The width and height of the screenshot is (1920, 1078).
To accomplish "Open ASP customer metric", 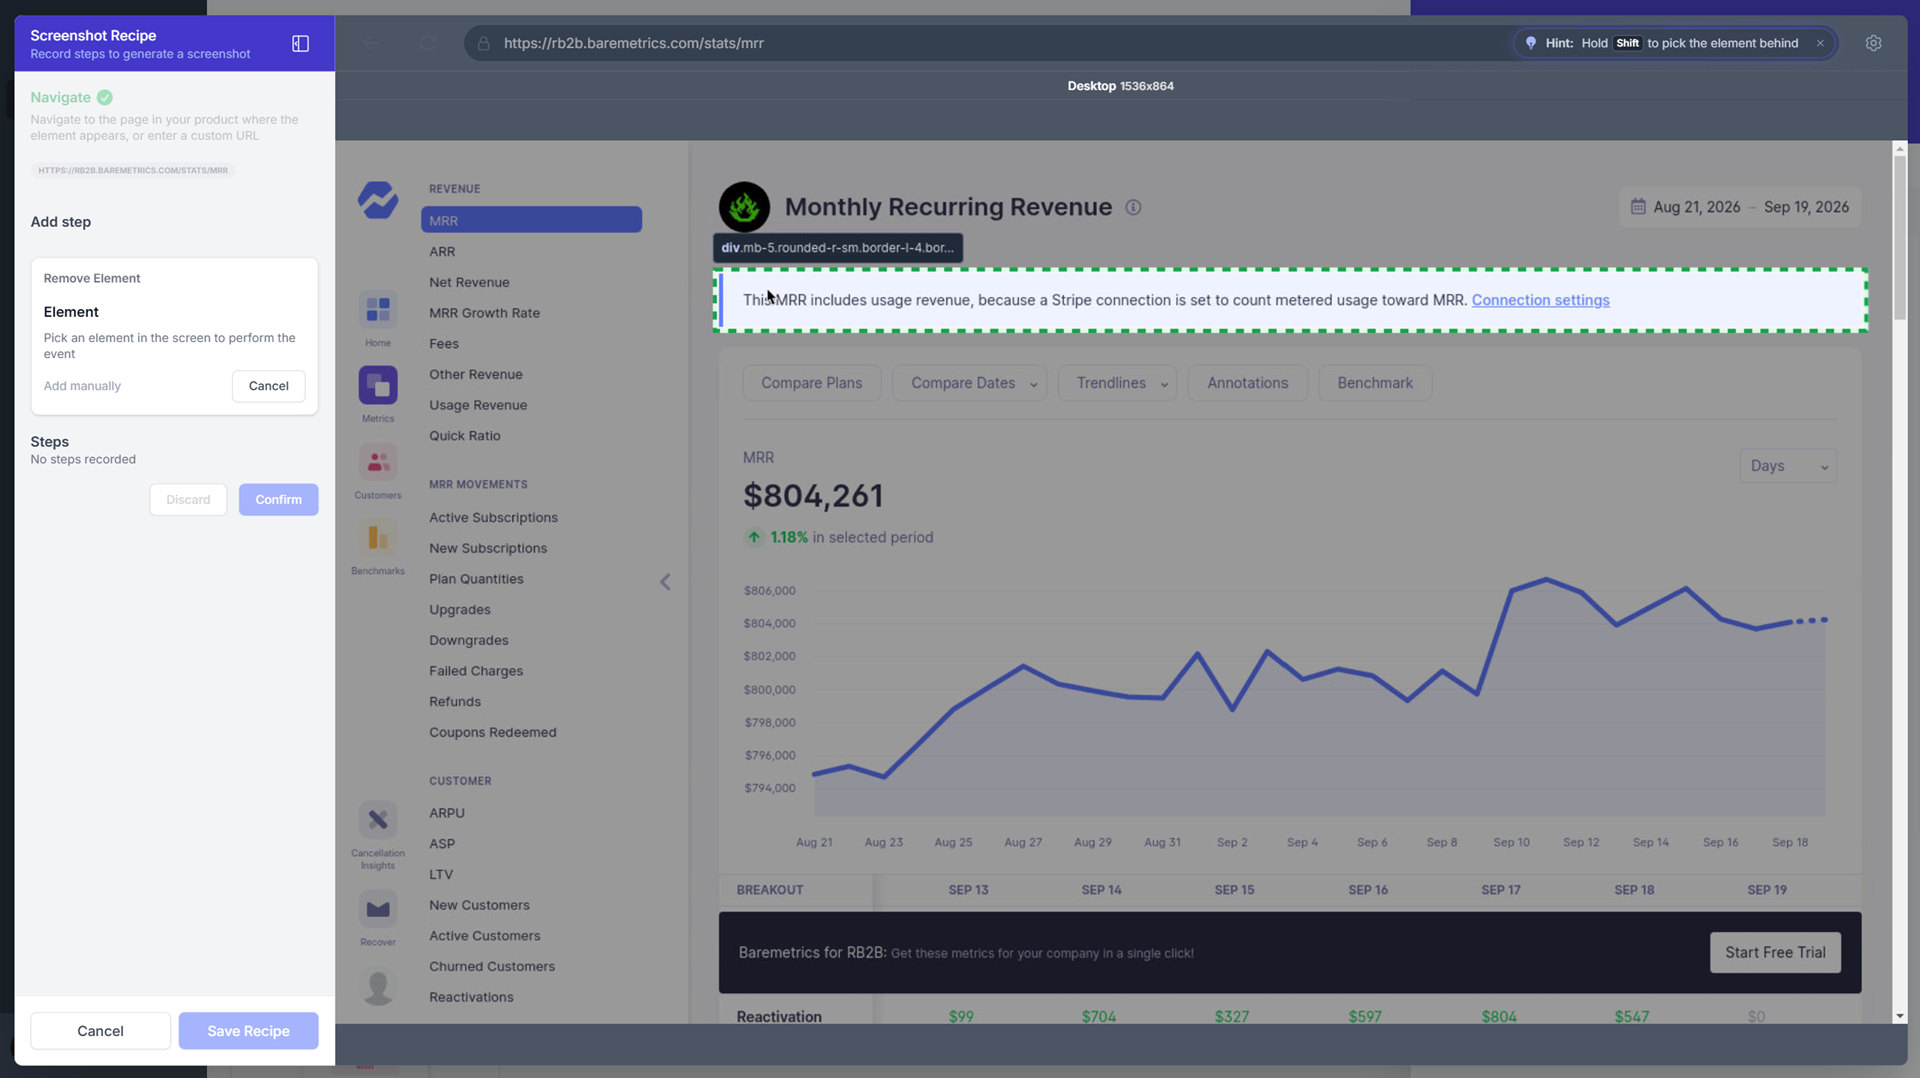I will 442,844.
